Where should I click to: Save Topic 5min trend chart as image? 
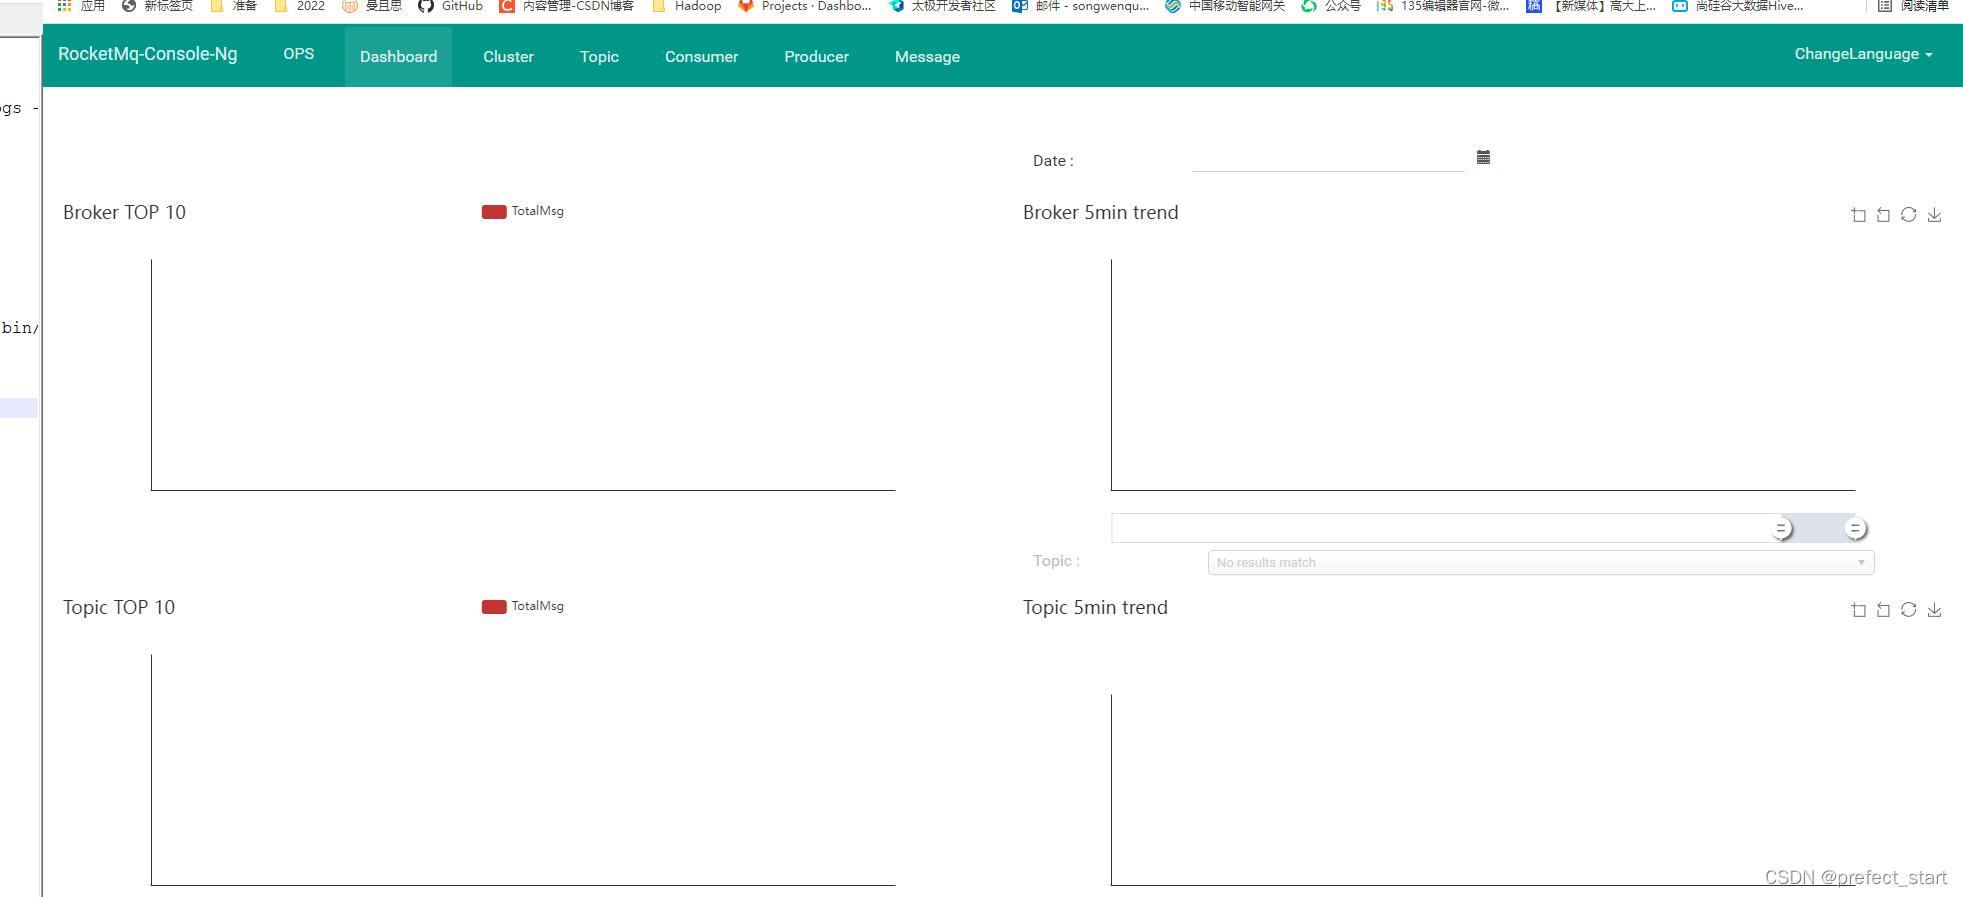coord(1935,610)
